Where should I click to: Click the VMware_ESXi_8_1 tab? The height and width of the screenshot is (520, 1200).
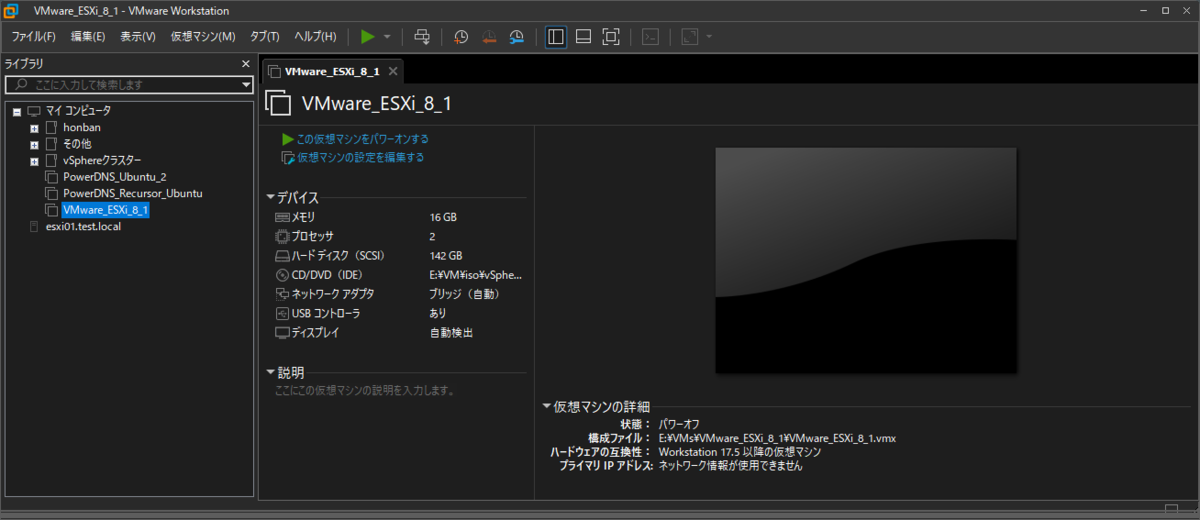click(331, 72)
